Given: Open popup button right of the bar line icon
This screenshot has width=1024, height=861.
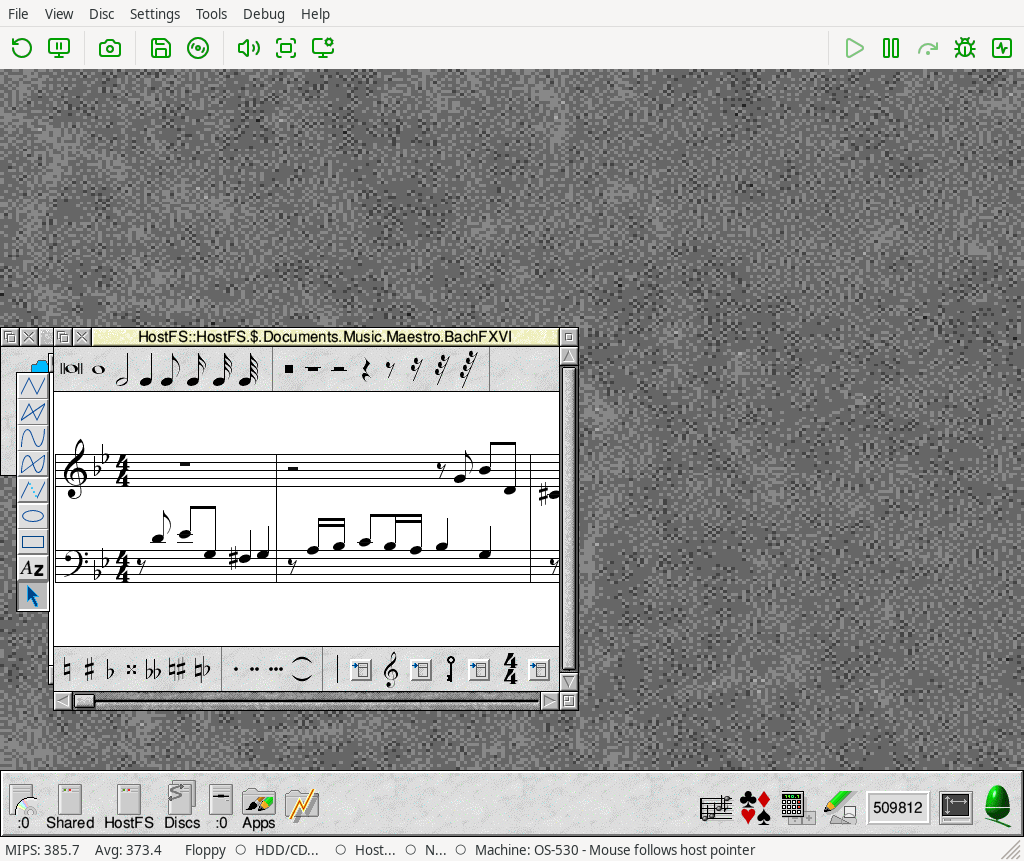Looking at the screenshot, I should coord(361,670).
